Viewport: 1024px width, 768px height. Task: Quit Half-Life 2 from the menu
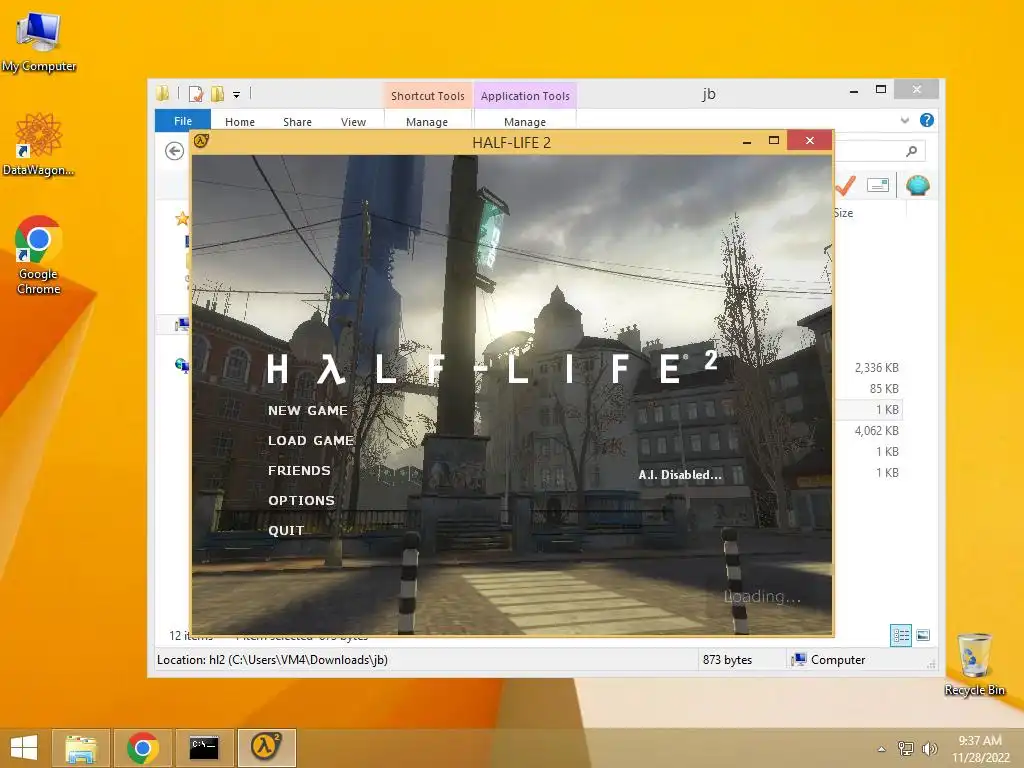[x=286, y=531]
